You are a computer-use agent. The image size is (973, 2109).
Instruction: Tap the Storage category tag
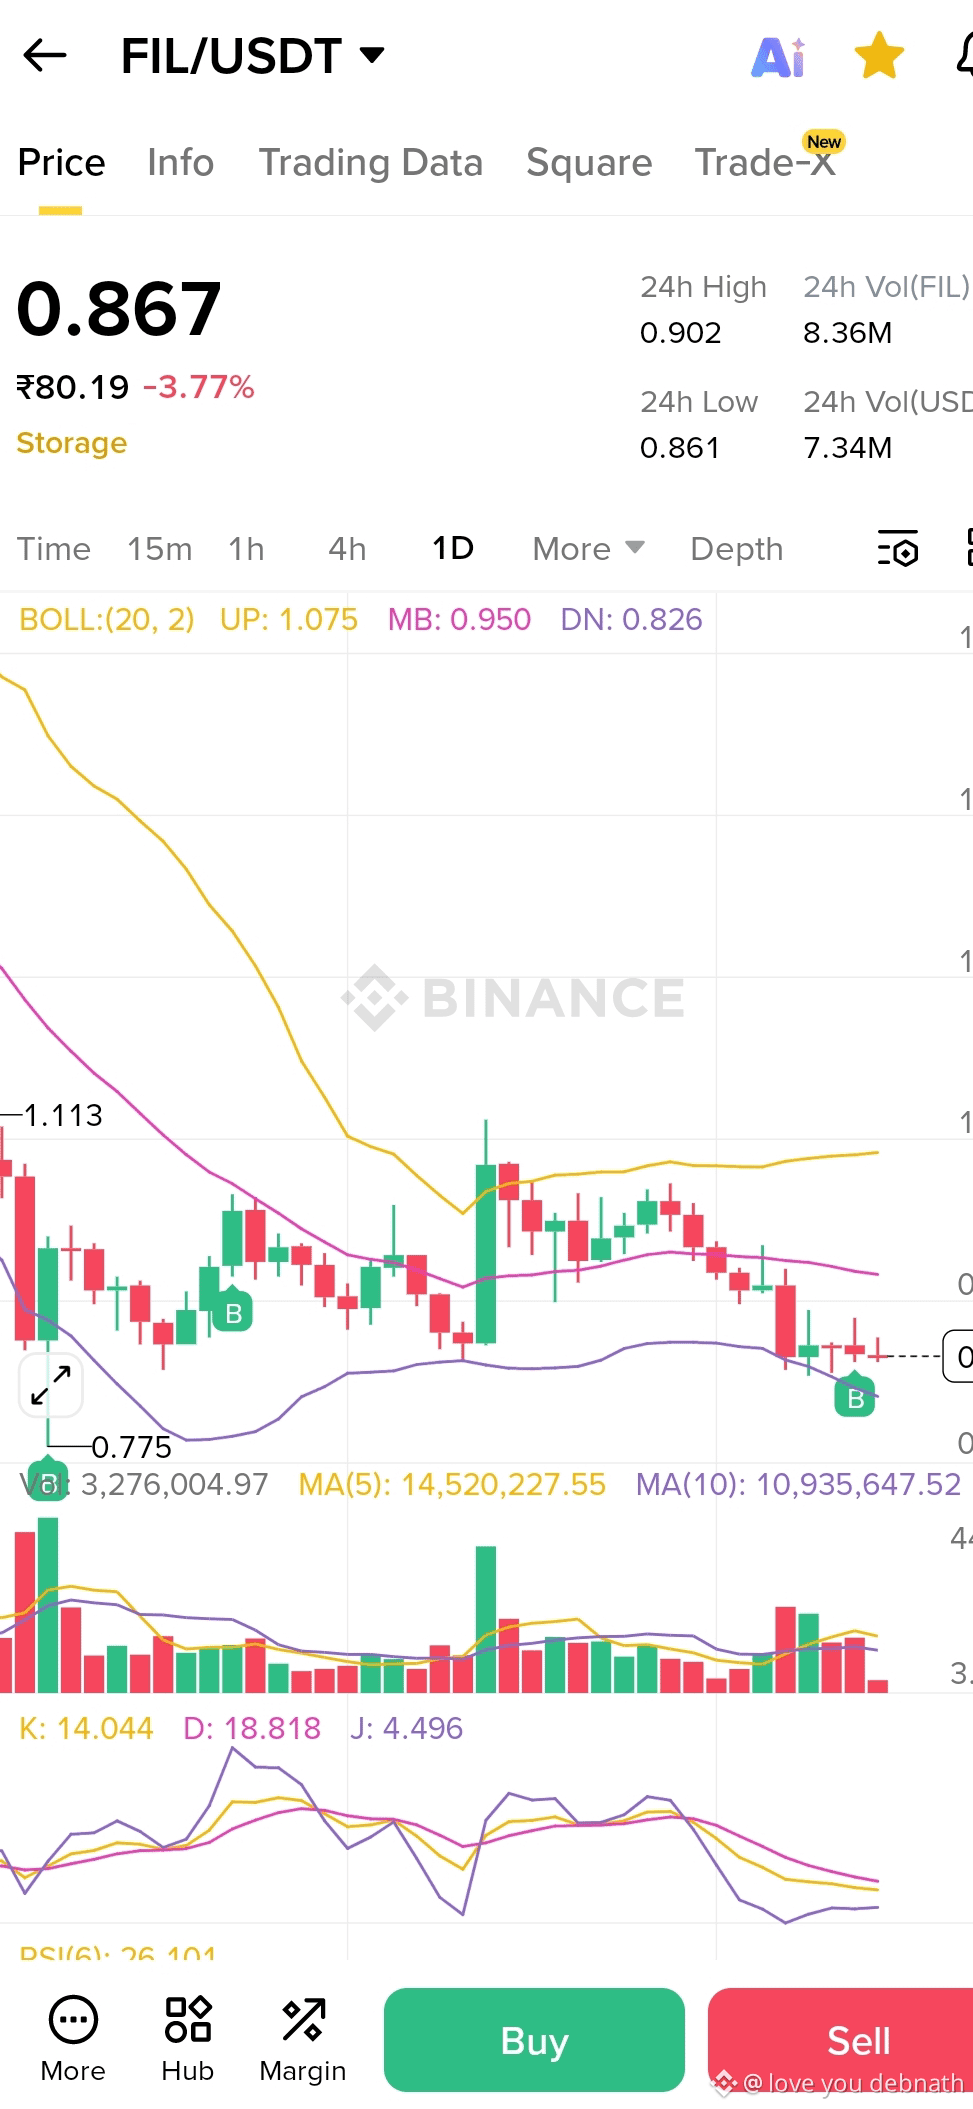point(72,443)
